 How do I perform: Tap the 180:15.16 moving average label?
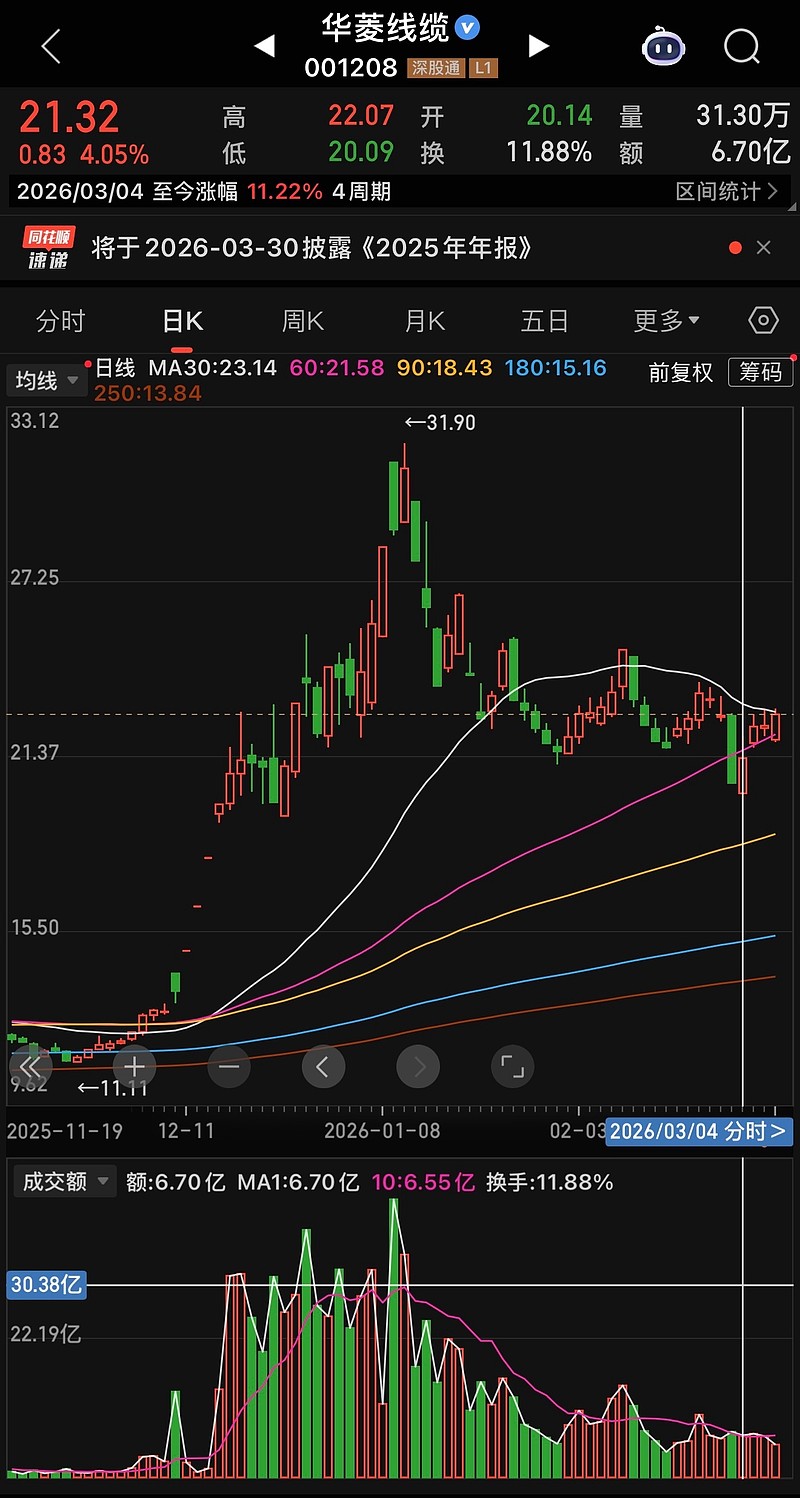pos(556,368)
